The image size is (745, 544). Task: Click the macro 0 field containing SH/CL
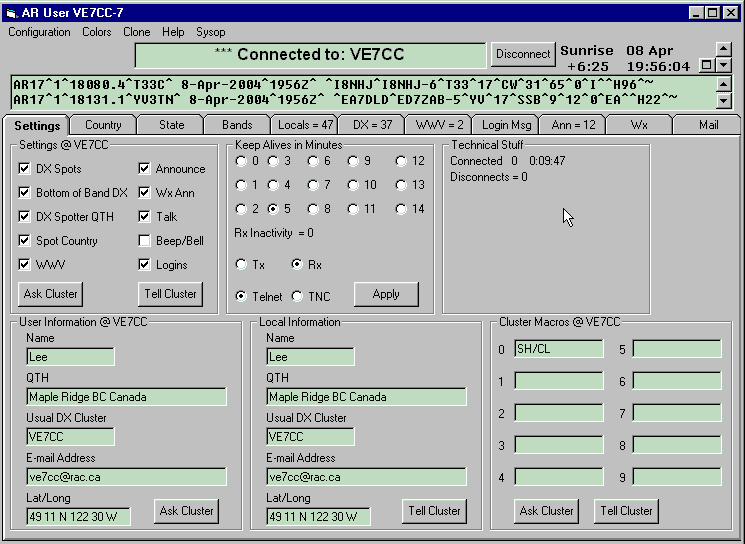558,349
